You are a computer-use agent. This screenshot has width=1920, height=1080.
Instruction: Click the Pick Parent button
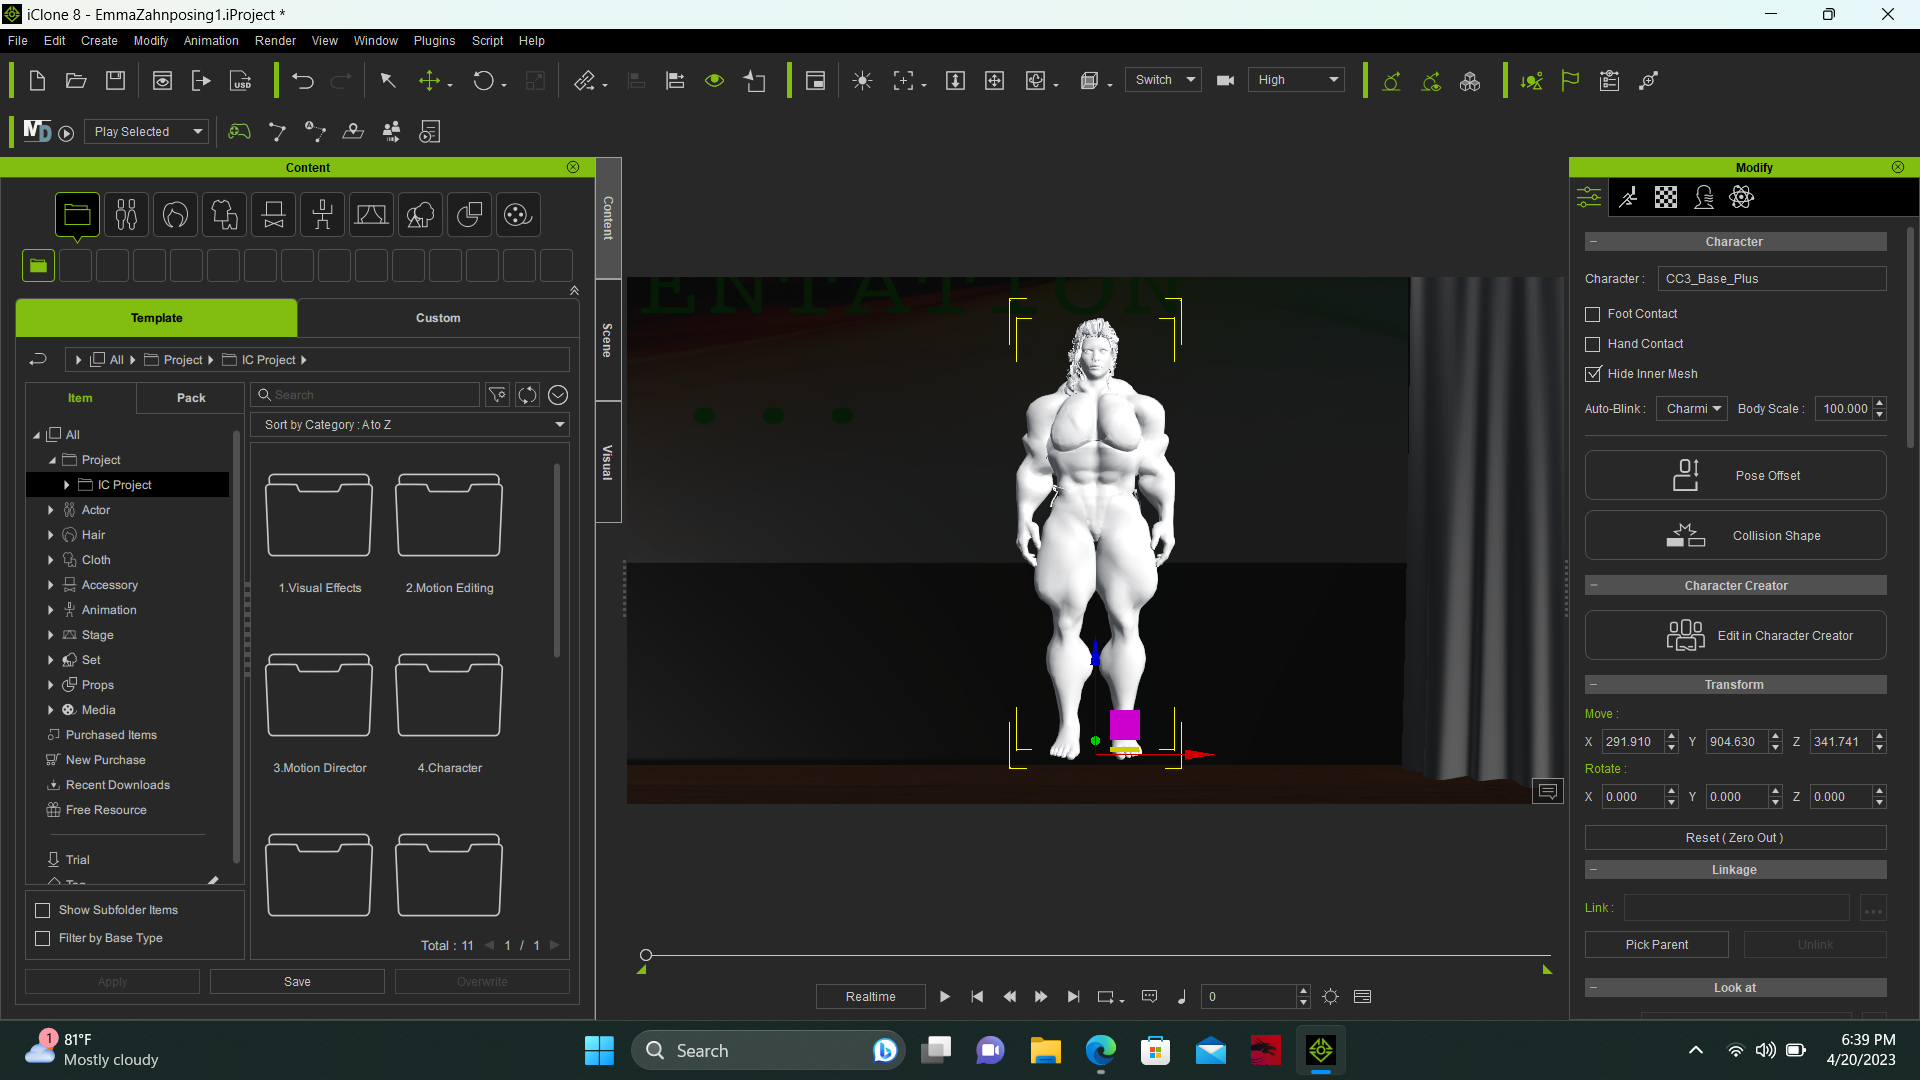[1656, 945]
